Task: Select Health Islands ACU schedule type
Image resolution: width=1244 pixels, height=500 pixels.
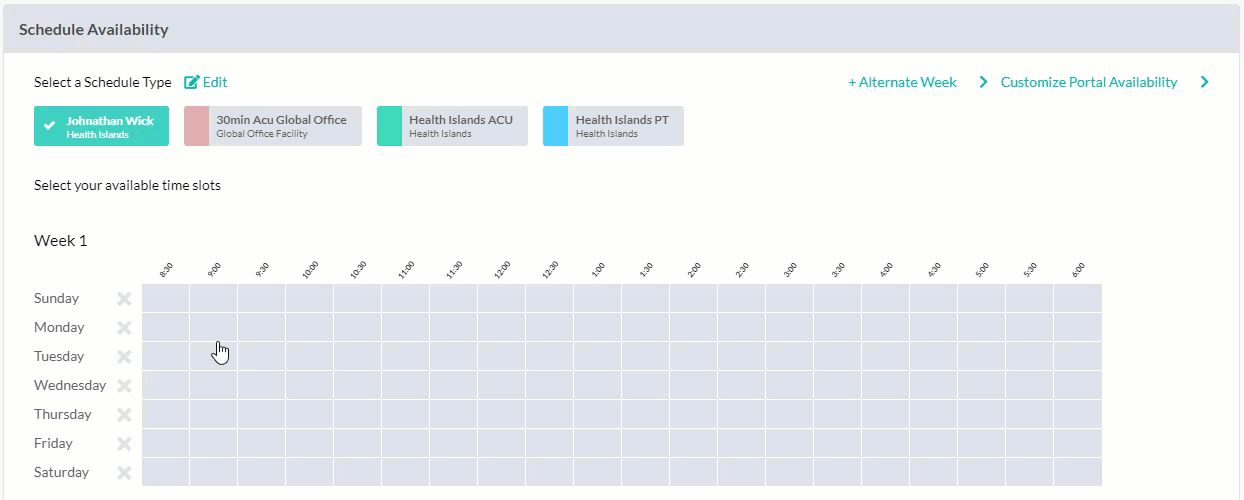Action: tap(452, 126)
